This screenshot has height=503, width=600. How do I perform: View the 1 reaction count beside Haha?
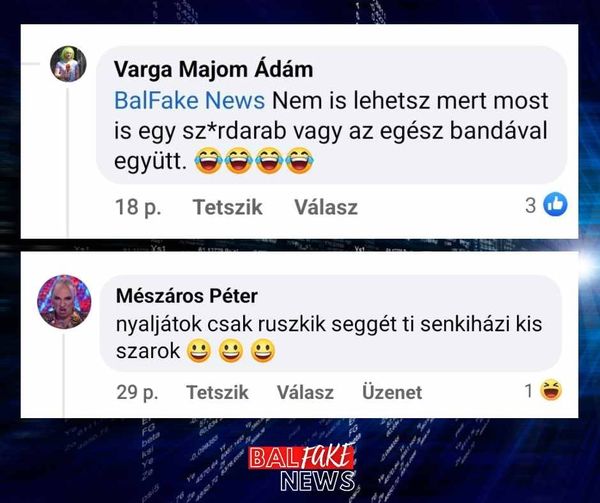tap(529, 391)
